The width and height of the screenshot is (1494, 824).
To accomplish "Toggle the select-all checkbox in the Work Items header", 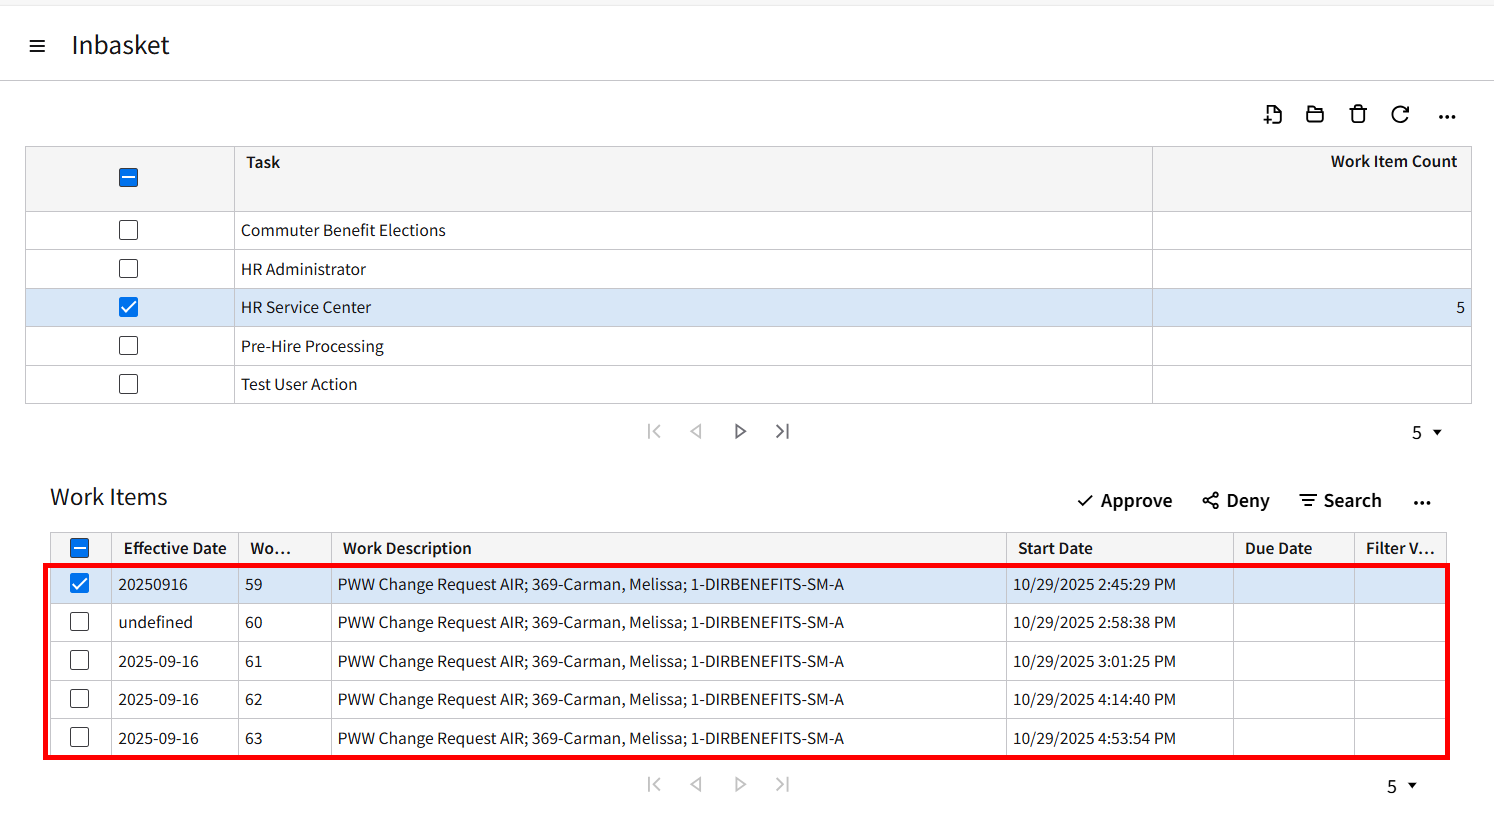I will (80, 548).
